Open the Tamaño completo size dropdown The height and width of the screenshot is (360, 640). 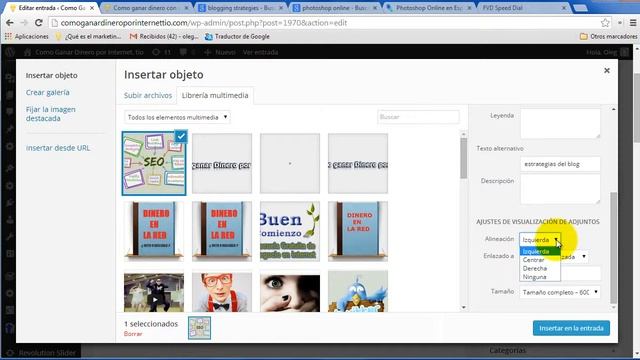tap(560, 292)
